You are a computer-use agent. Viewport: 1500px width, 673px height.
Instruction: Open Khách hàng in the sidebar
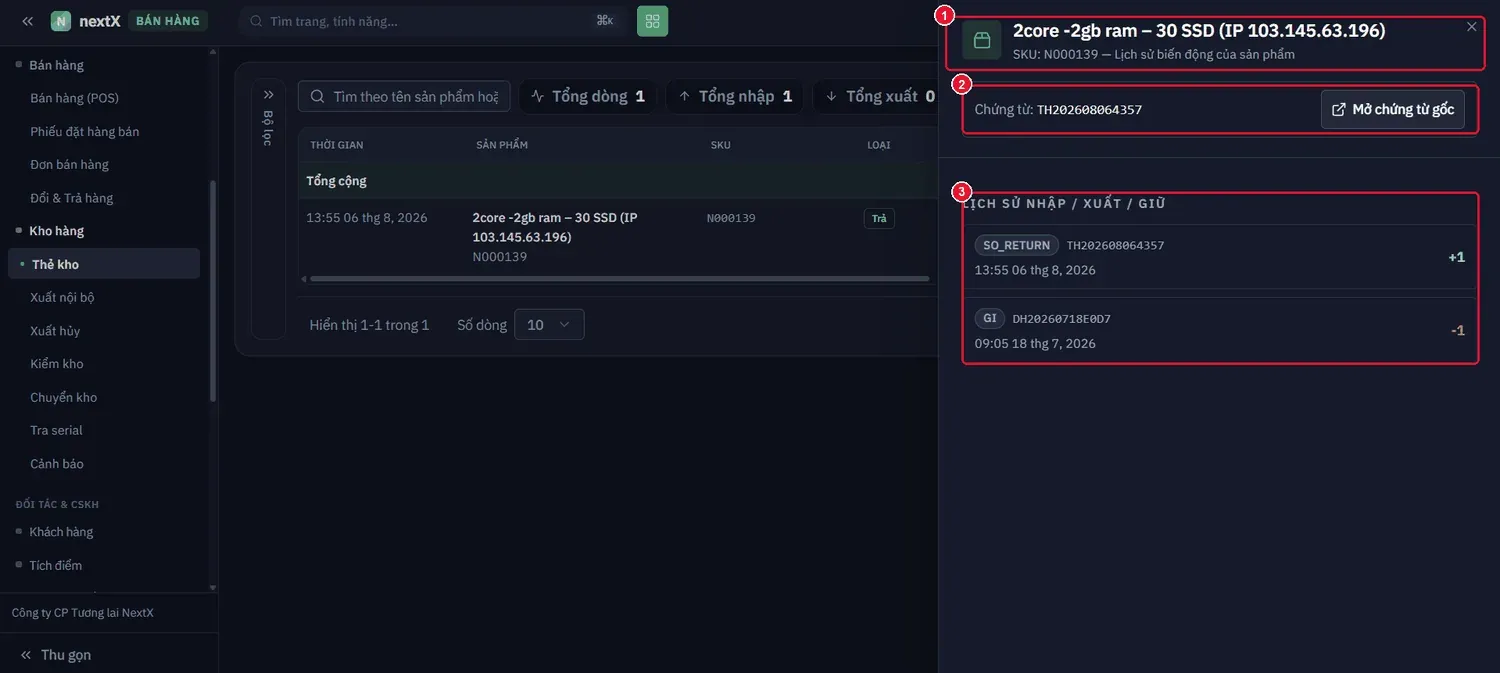click(61, 532)
